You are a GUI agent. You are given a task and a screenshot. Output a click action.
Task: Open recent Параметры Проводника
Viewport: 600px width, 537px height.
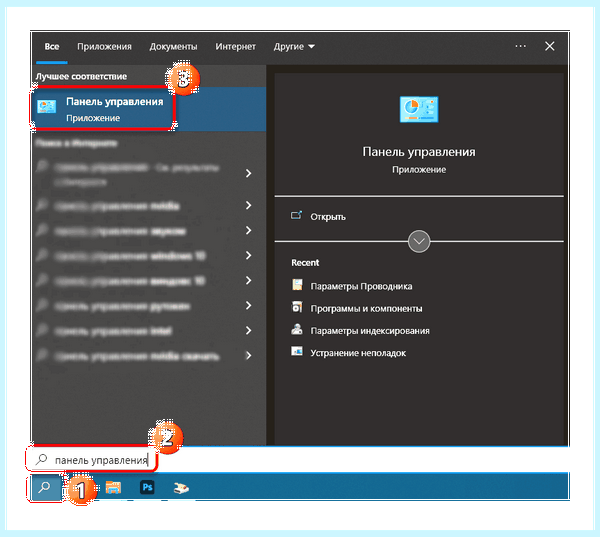361,286
